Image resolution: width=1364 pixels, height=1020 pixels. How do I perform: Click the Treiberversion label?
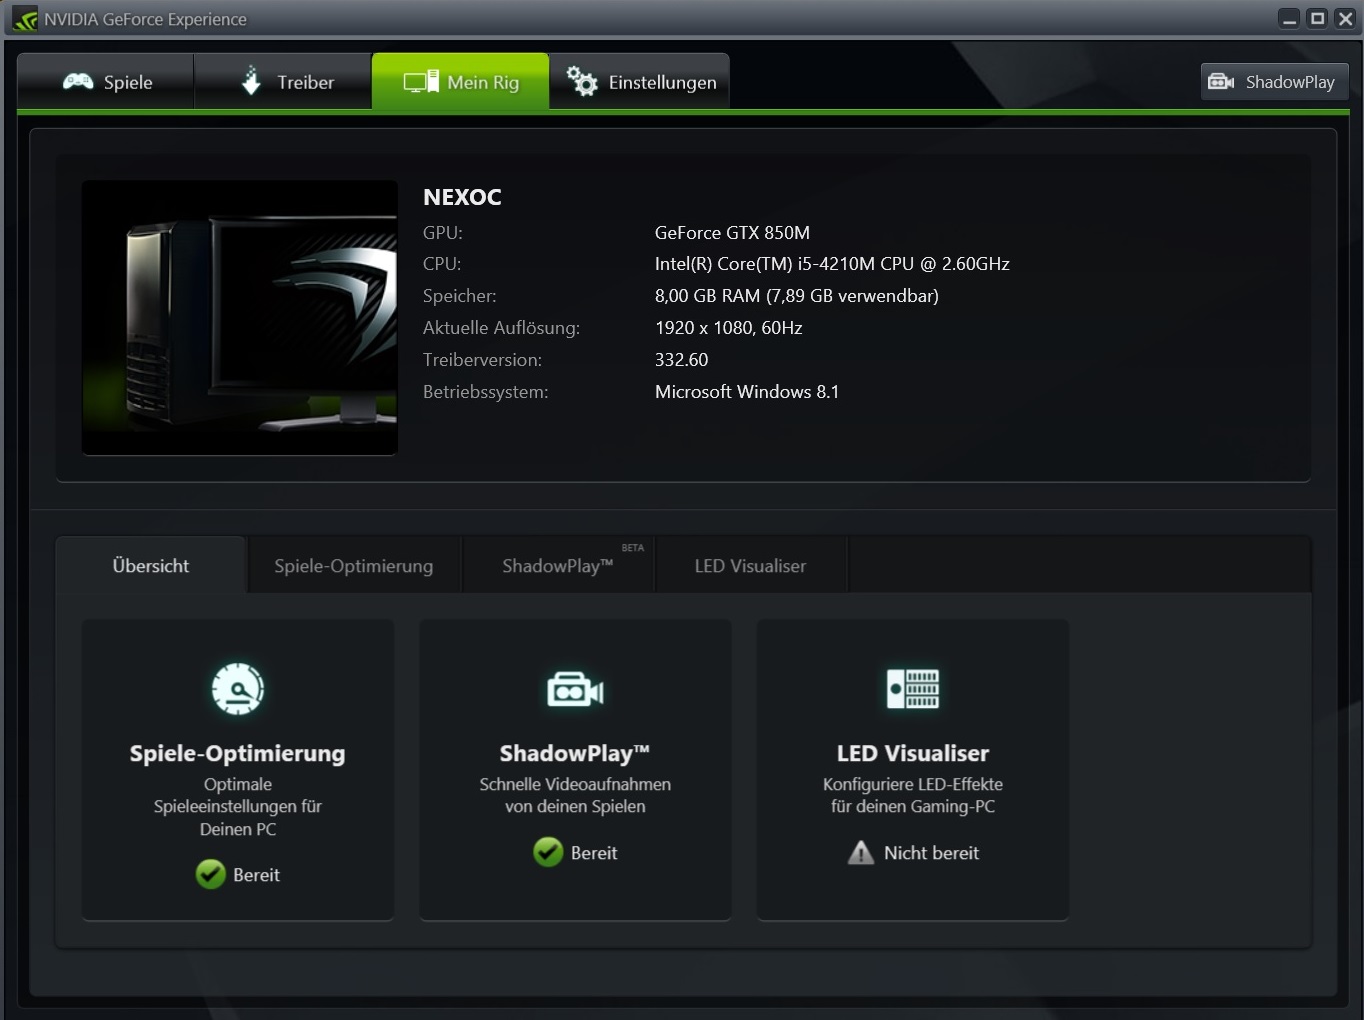pos(482,360)
